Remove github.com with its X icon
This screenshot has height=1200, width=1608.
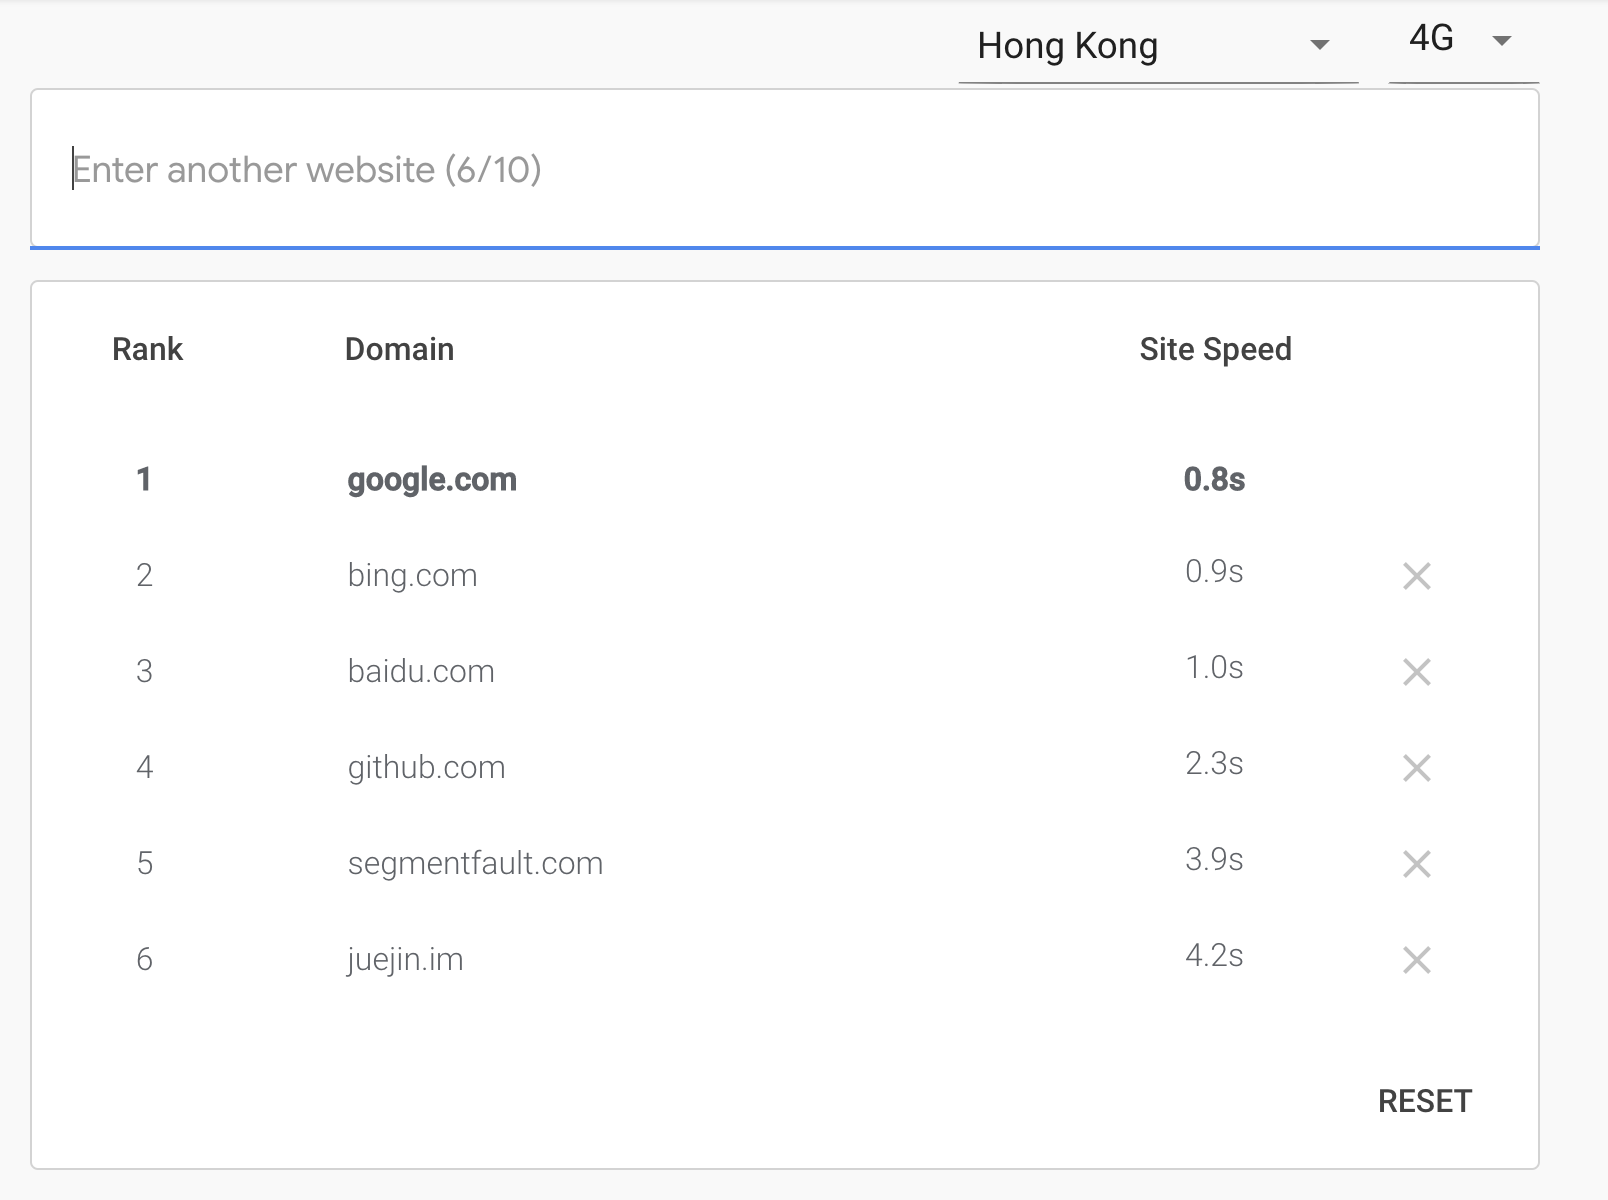point(1416,768)
